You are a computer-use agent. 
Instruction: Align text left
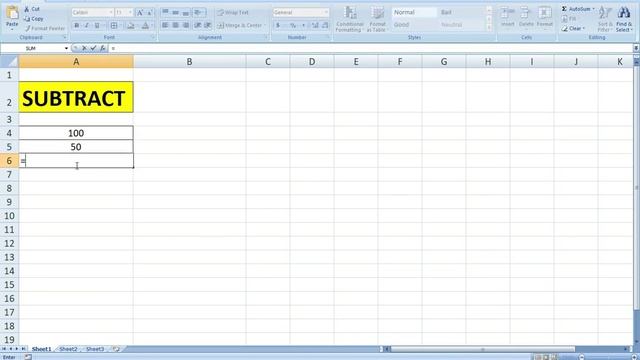165,25
